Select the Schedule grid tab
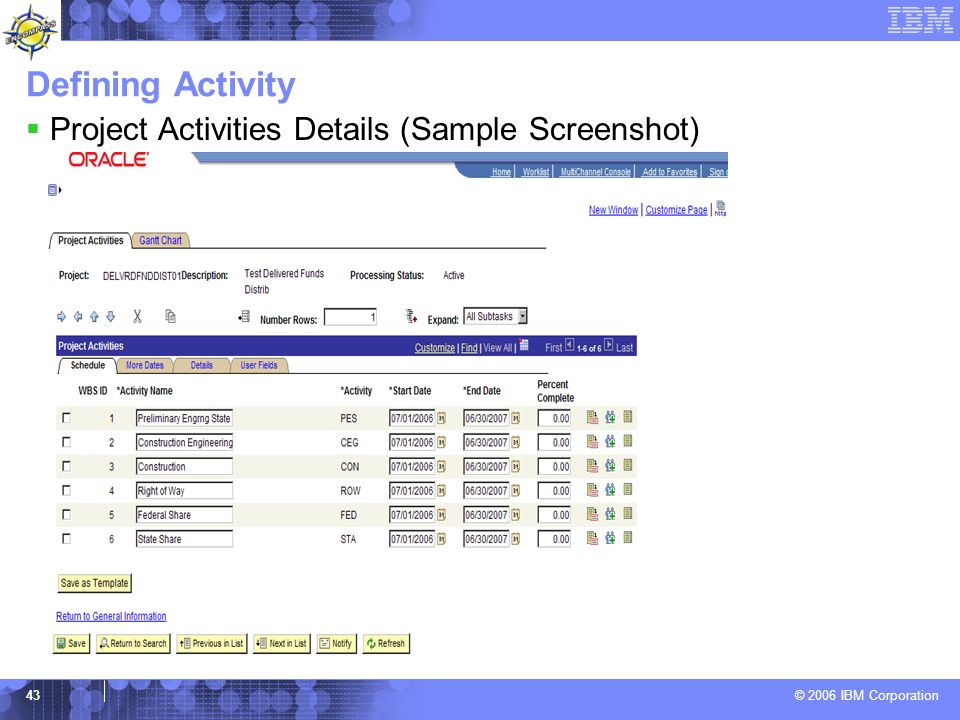This screenshot has height=720, width=960. tap(88, 366)
